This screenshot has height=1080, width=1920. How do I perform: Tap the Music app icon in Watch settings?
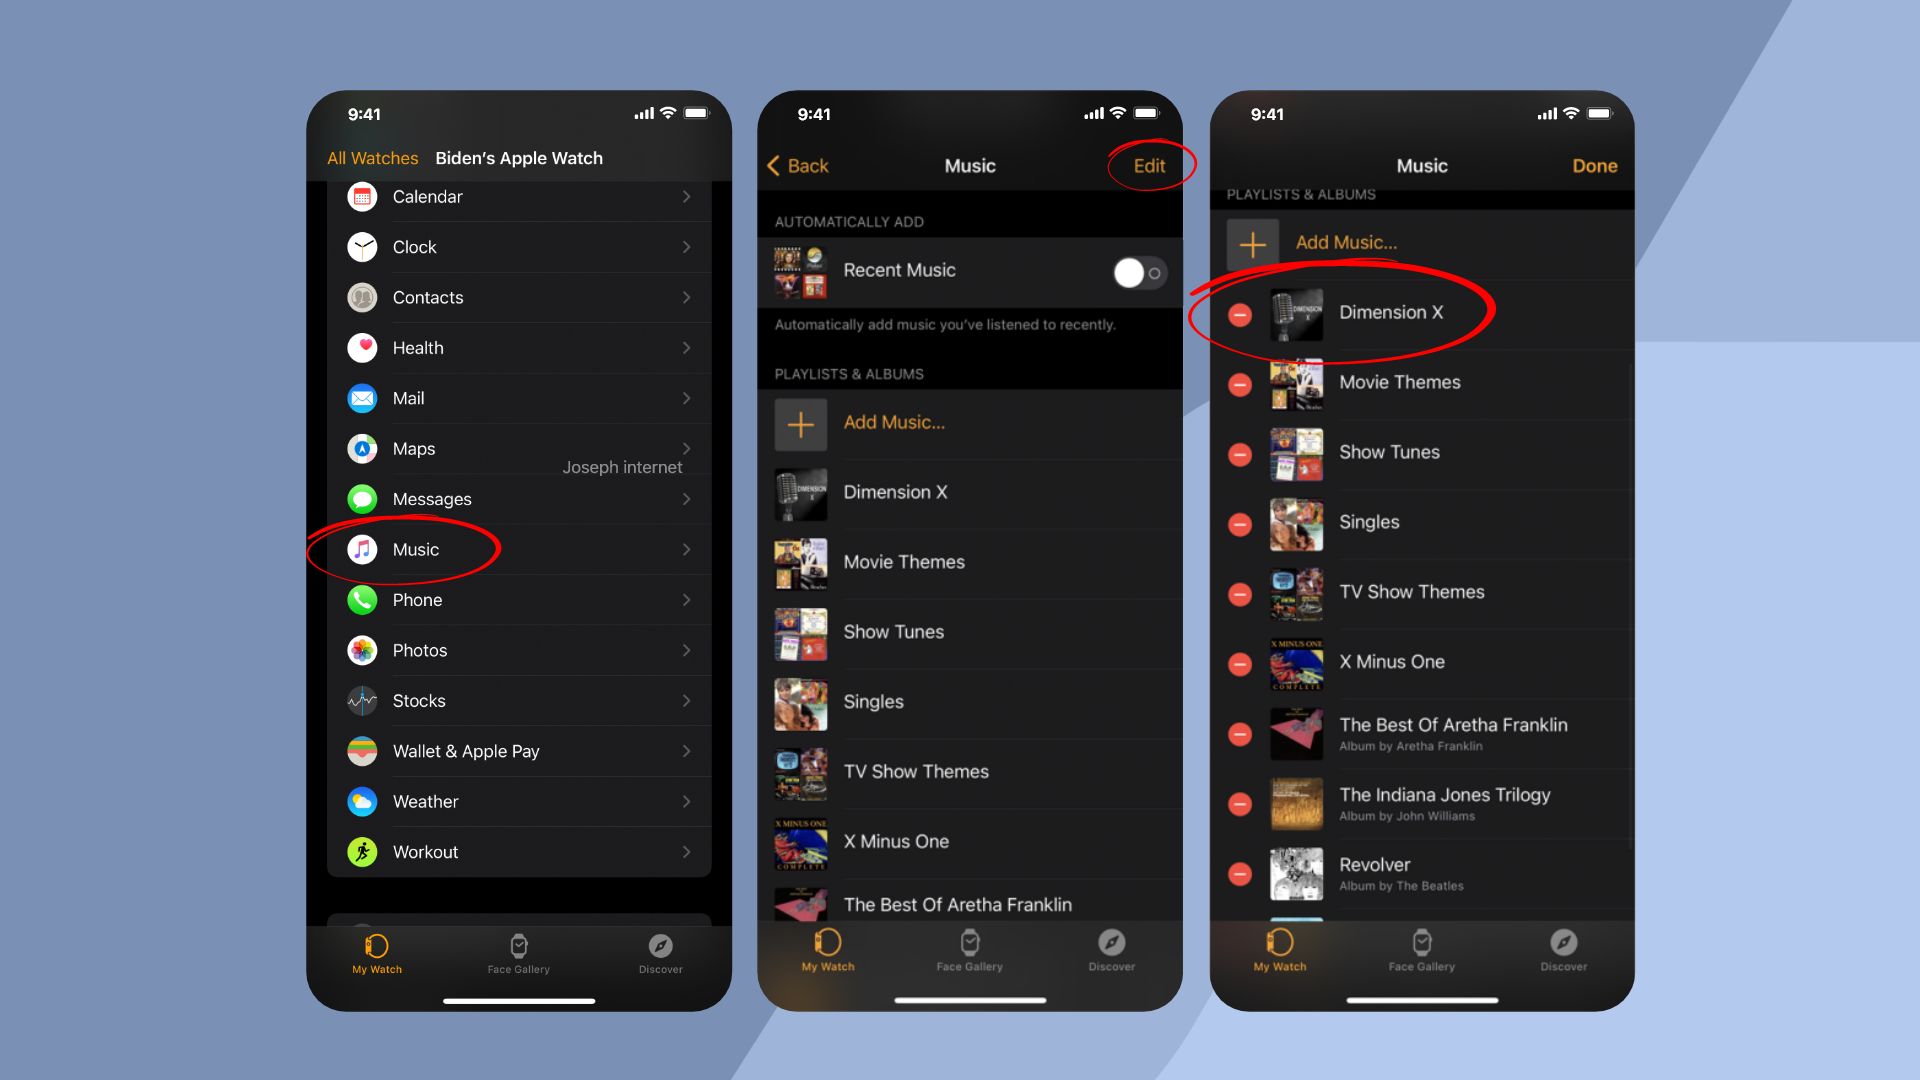coord(365,549)
